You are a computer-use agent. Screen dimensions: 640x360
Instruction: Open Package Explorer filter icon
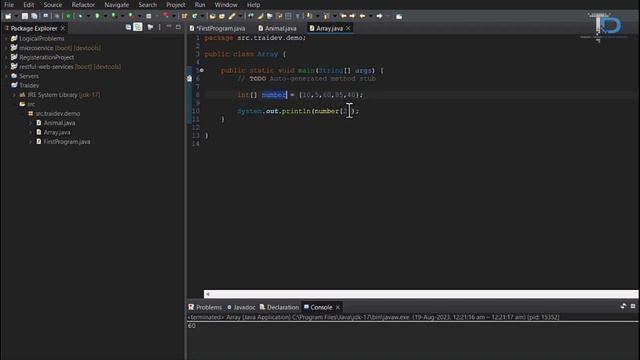[x=150, y=27]
